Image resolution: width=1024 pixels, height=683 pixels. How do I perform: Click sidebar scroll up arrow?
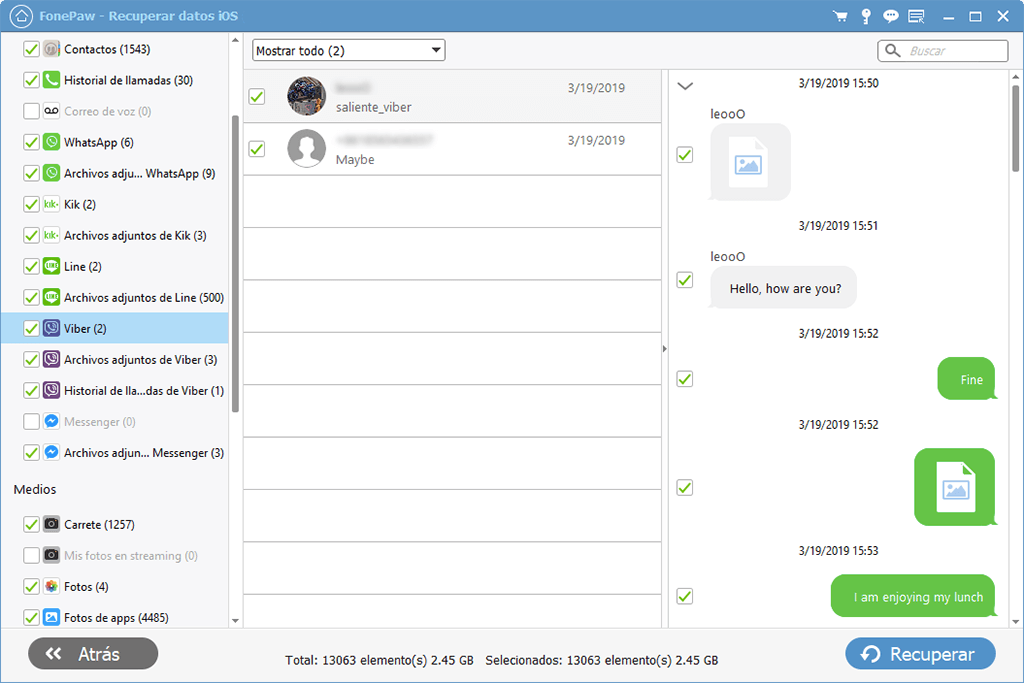coord(235,40)
